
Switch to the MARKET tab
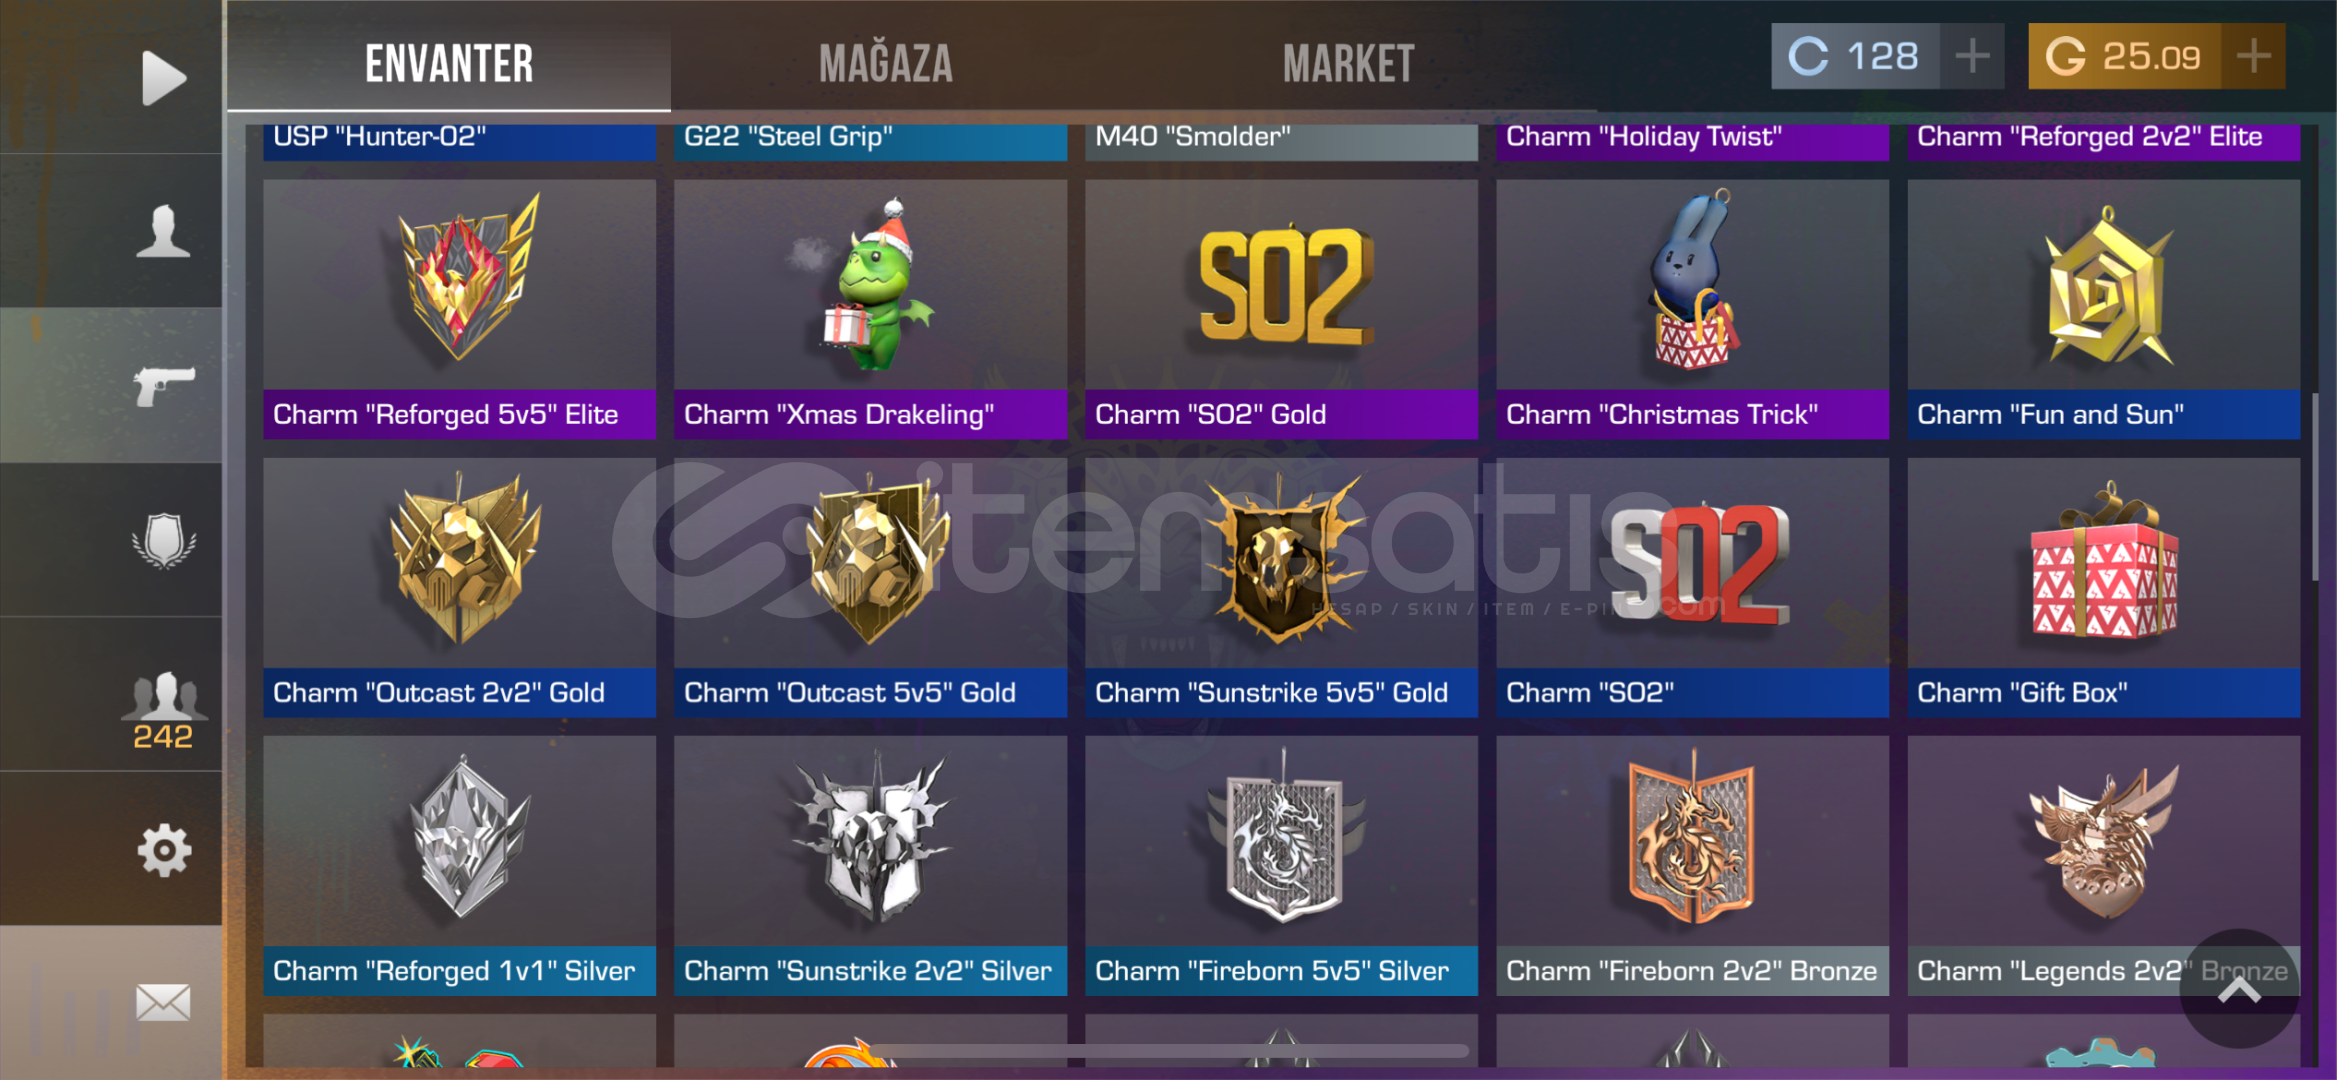[x=1348, y=64]
